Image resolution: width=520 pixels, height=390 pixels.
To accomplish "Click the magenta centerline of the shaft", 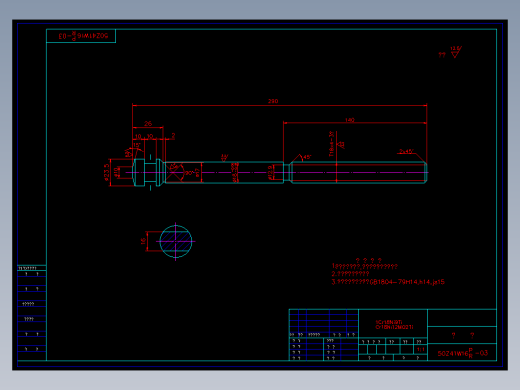I will 277,172.
